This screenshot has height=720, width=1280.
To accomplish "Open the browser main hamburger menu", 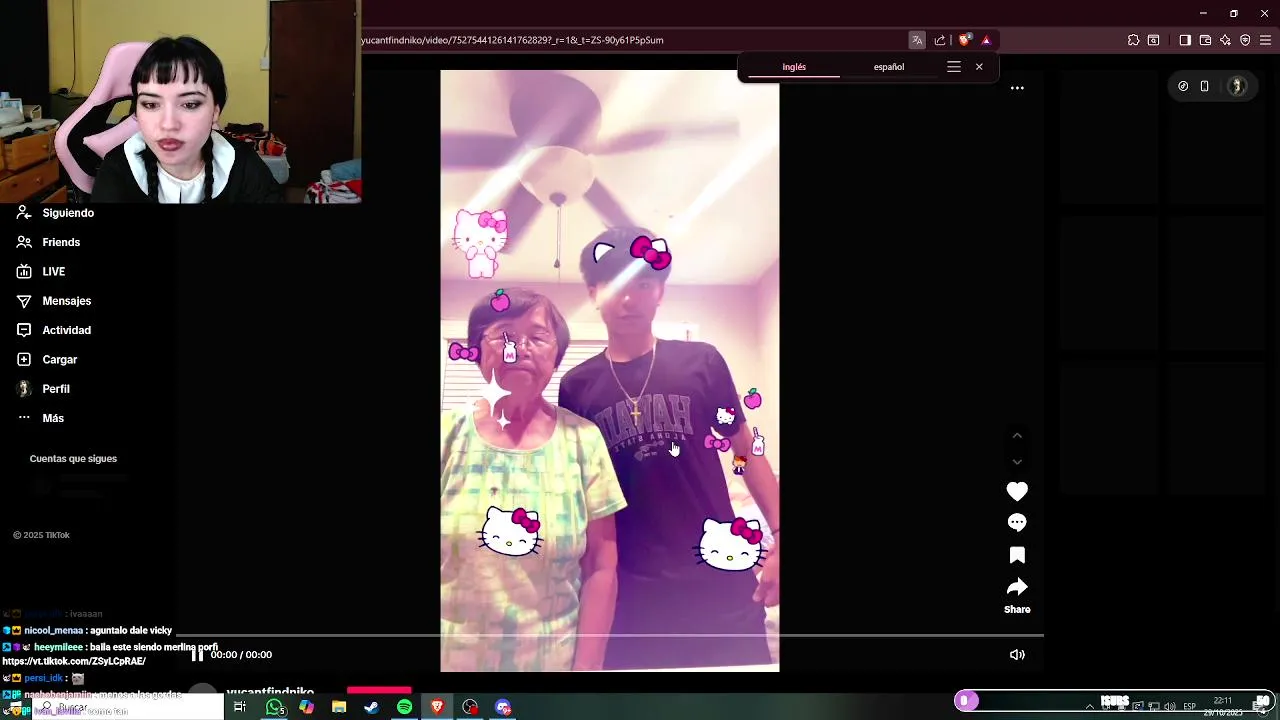I will click(x=1266, y=40).
